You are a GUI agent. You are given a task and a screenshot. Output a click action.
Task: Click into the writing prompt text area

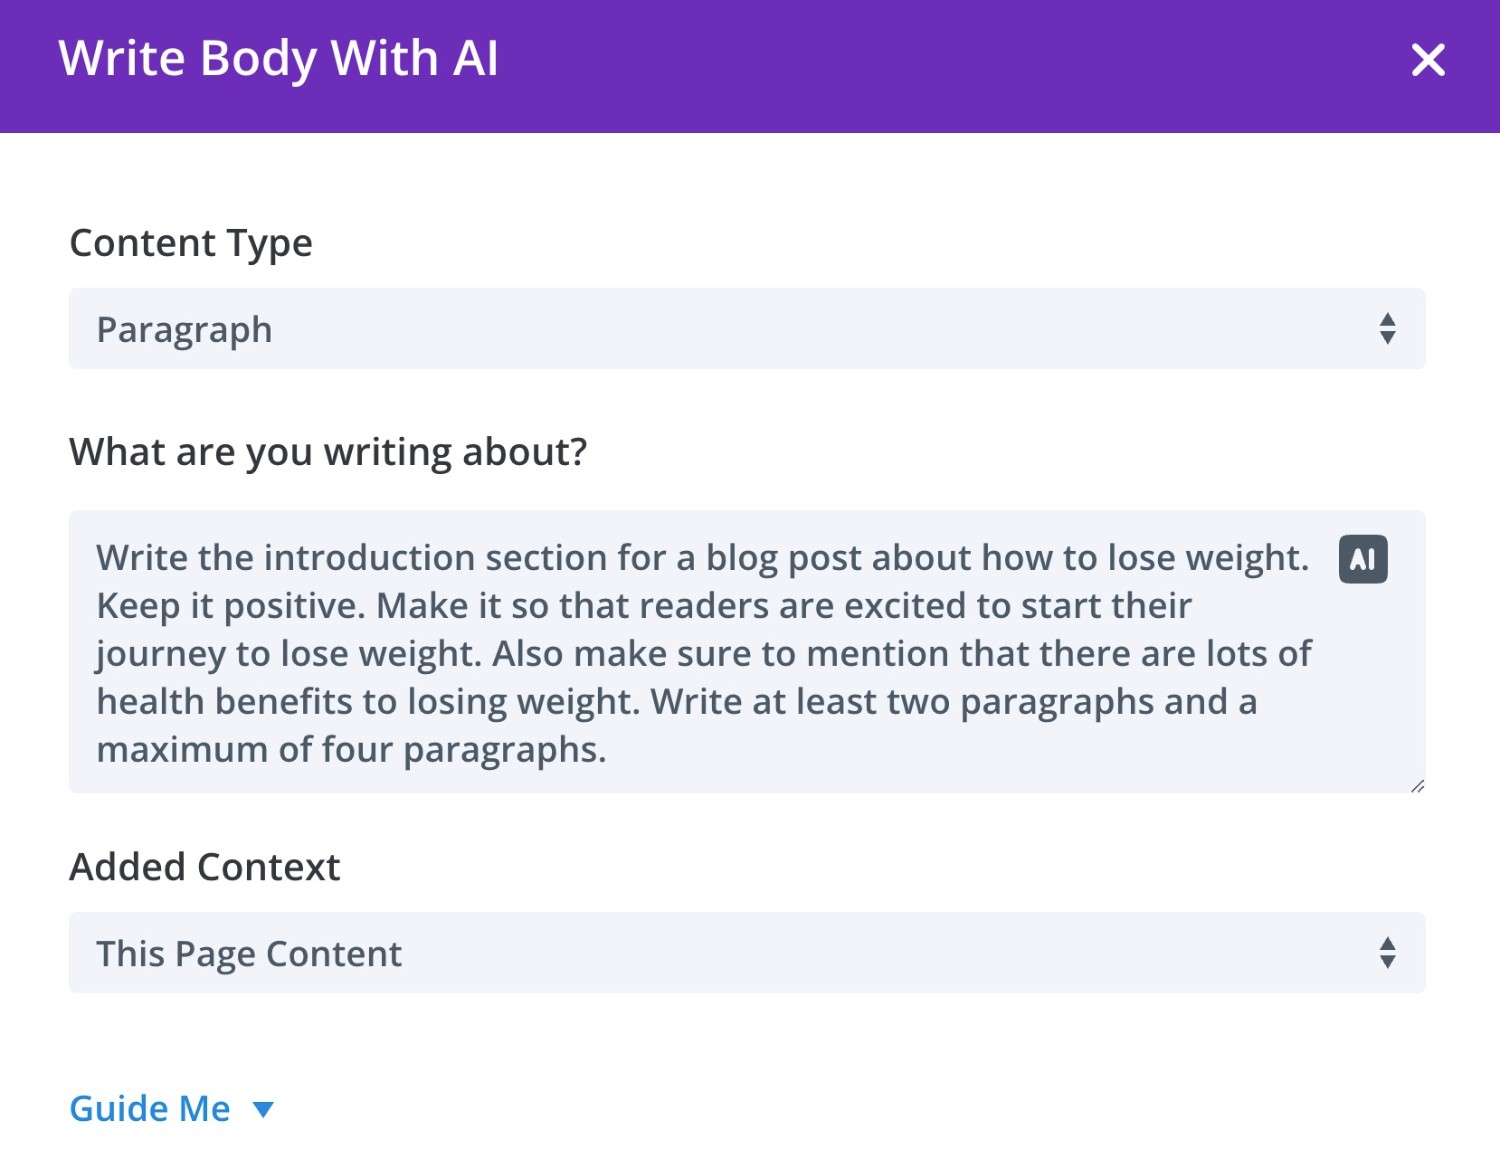(x=747, y=652)
